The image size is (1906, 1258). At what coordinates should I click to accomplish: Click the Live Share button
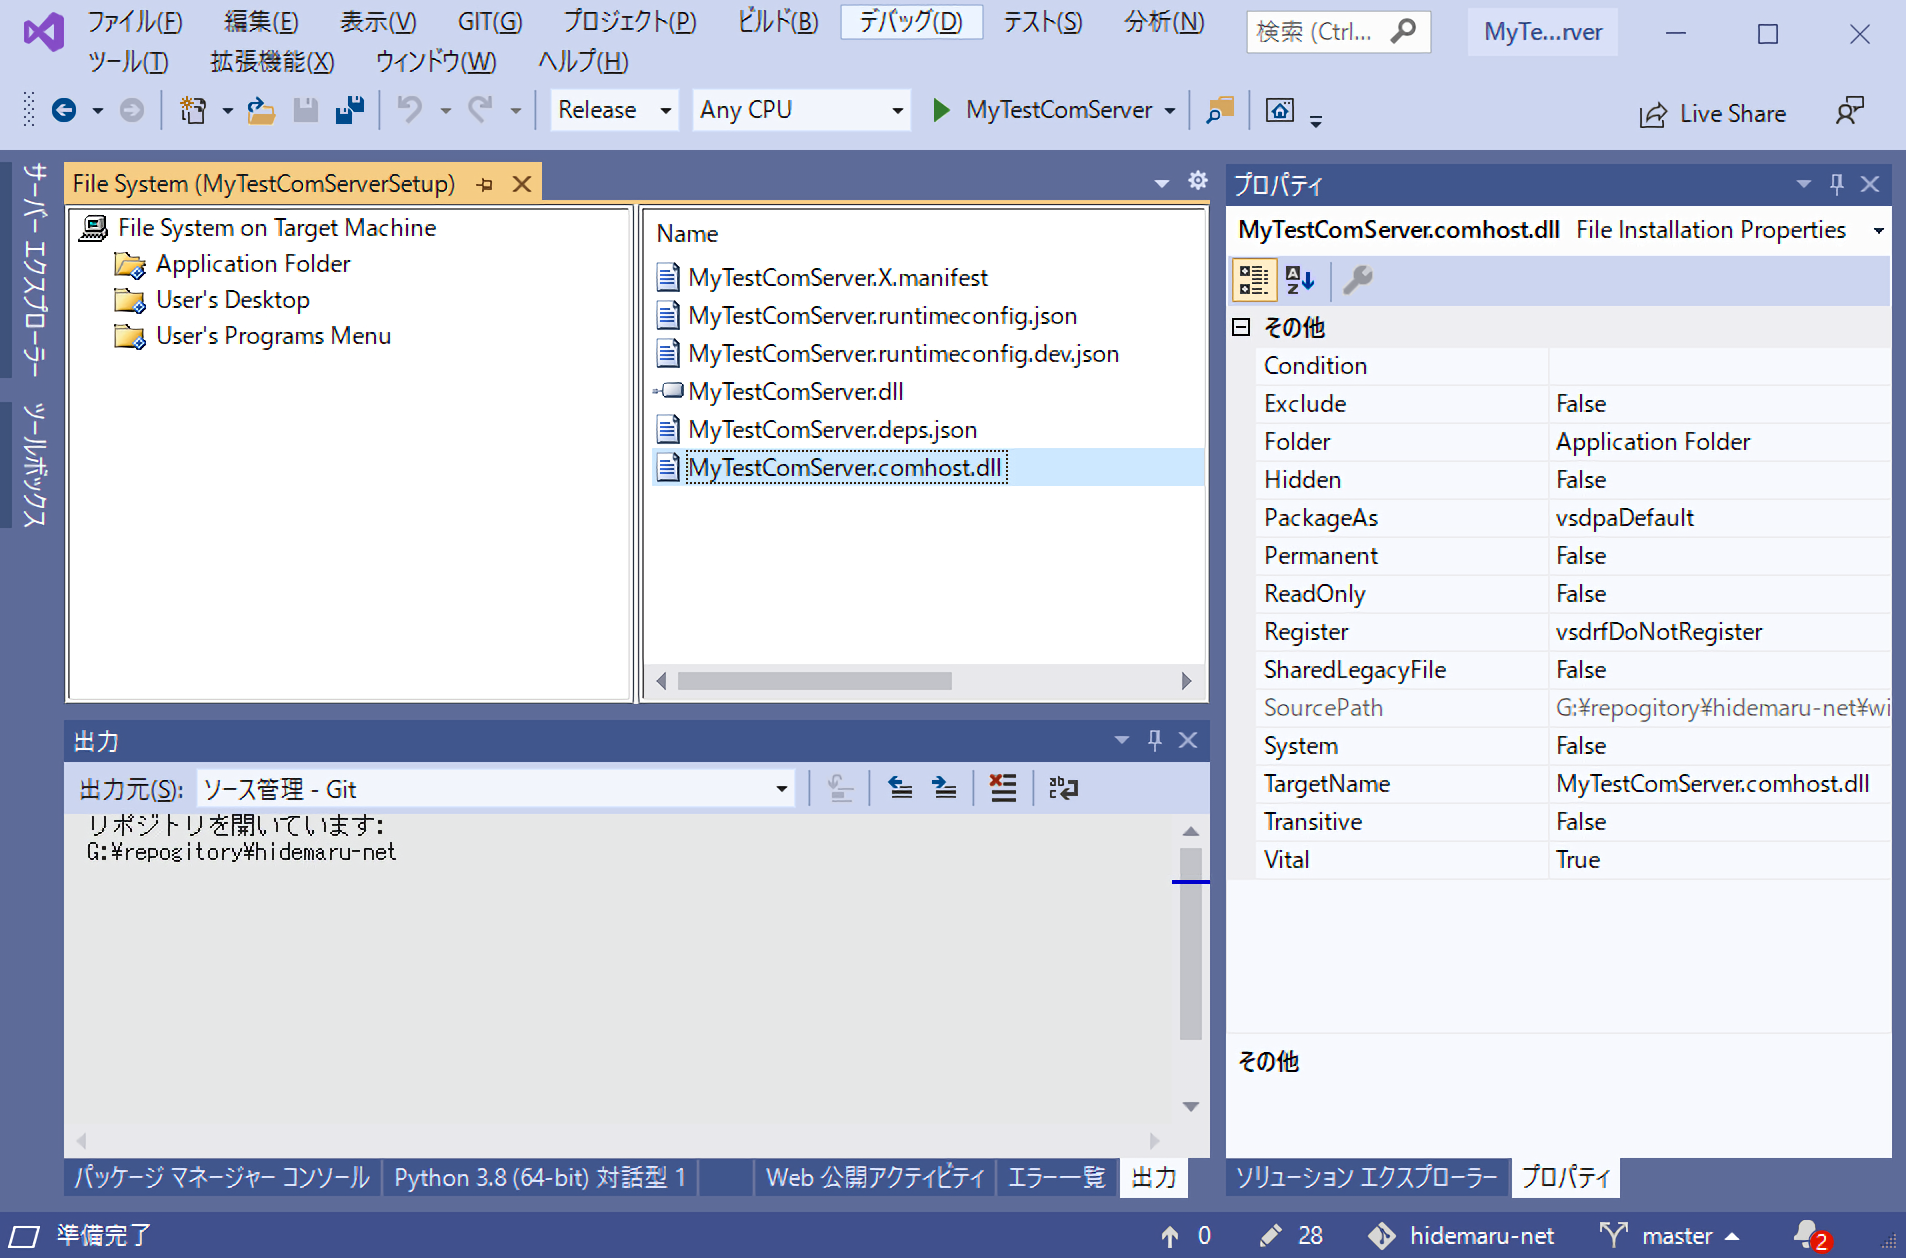[1713, 114]
